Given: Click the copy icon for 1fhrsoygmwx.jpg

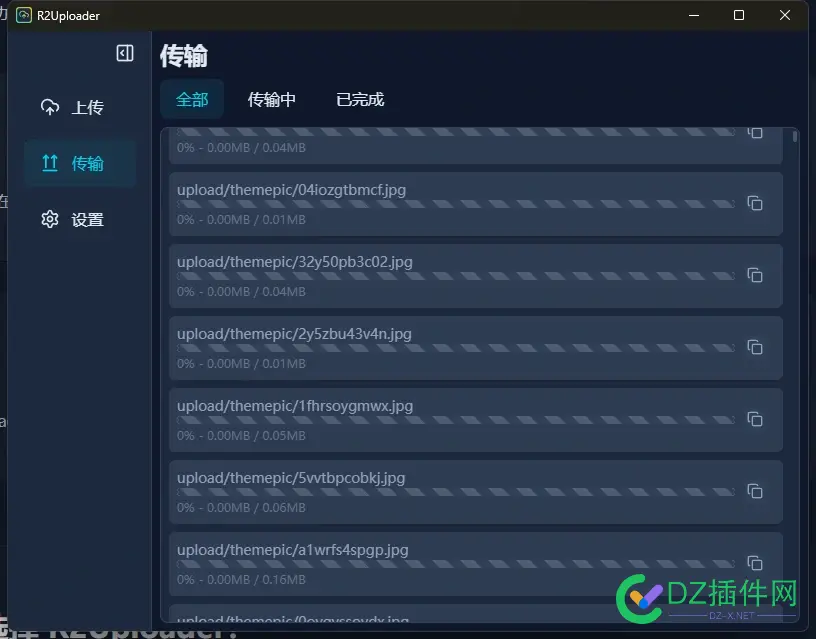Looking at the screenshot, I should (x=755, y=419).
